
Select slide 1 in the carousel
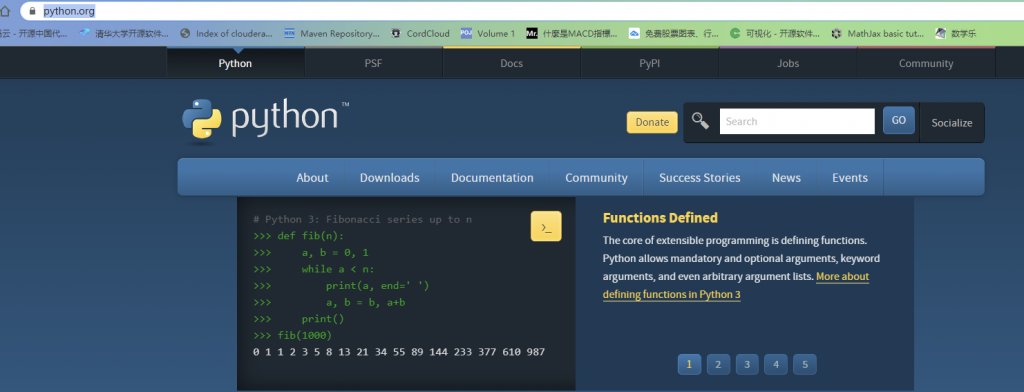(689, 365)
